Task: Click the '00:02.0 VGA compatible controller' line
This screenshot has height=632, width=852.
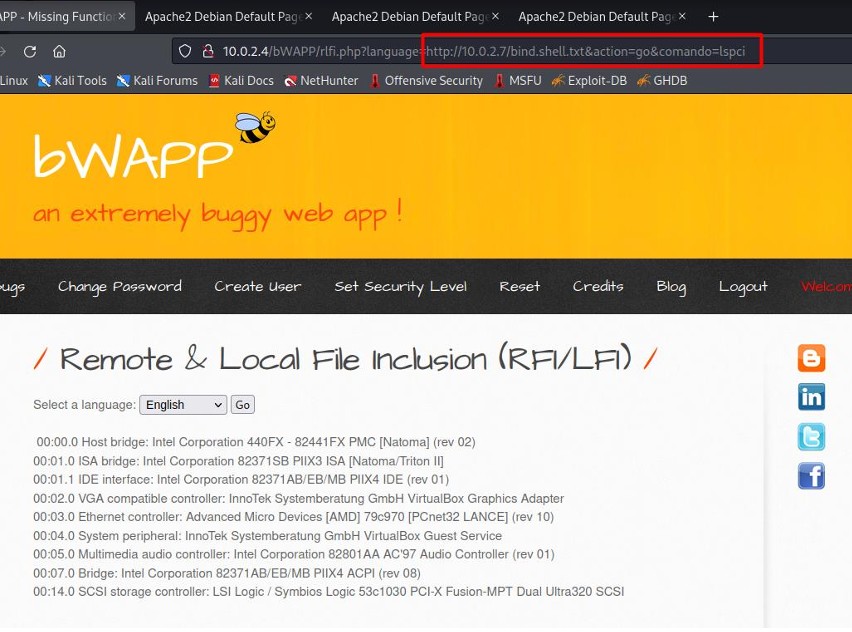Action: 299,499
